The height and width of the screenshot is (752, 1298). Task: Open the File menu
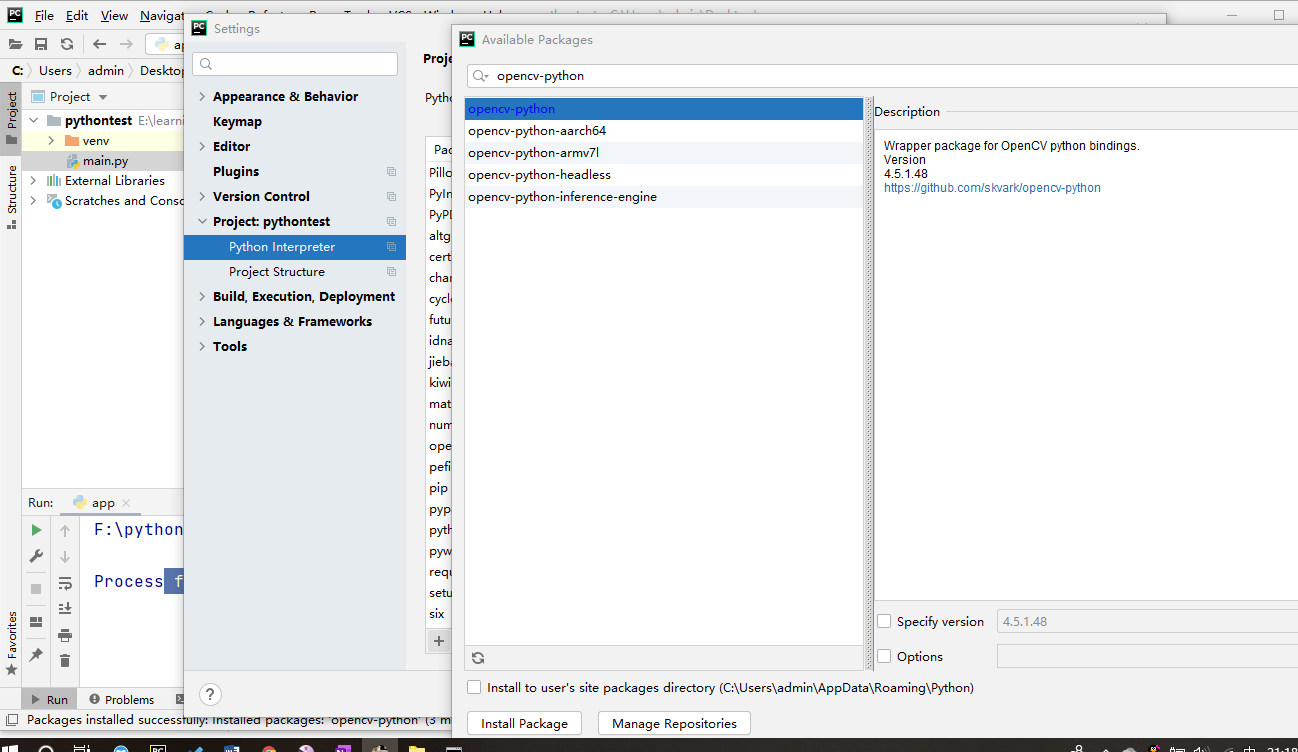[x=44, y=16]
